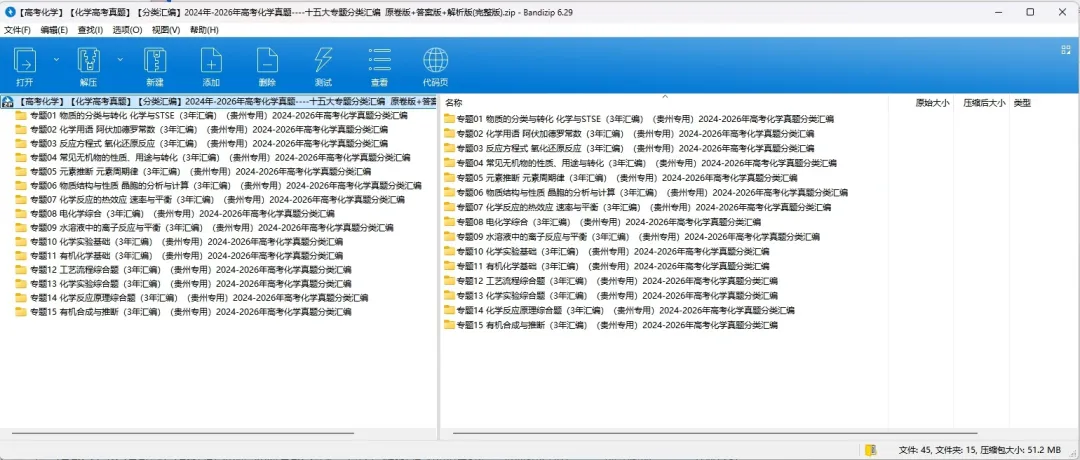The width and height of the screenshot is (1080, 460).
Task: Select 专题14 化学反应原理综合题 in the left tree
Action: click(x=191, y=297)
